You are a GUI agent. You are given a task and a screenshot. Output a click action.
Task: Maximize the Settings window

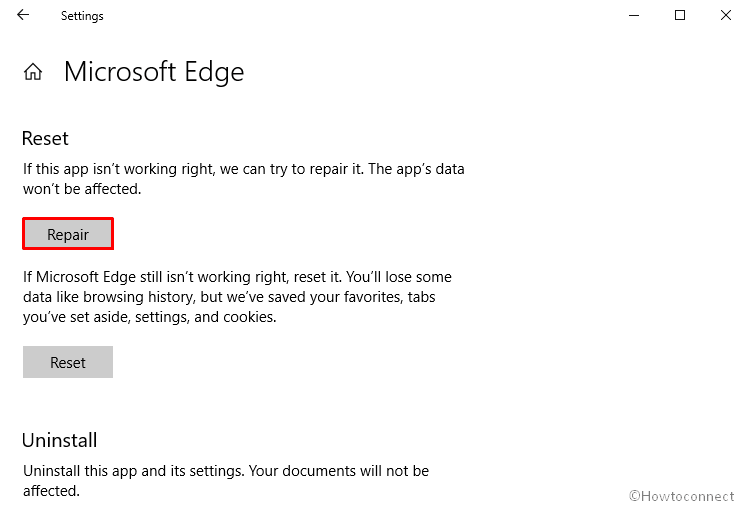[680, 15]
